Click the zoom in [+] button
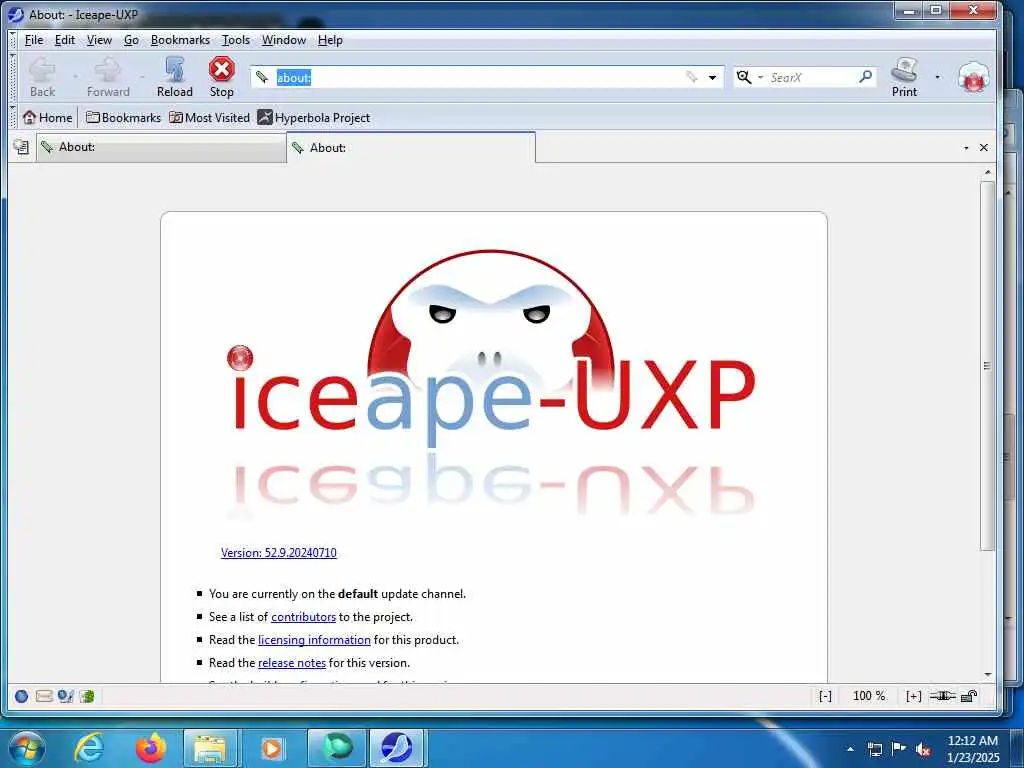Viewport: 1024px width, 768px height. pyautogui.click(x=913, y=696)
